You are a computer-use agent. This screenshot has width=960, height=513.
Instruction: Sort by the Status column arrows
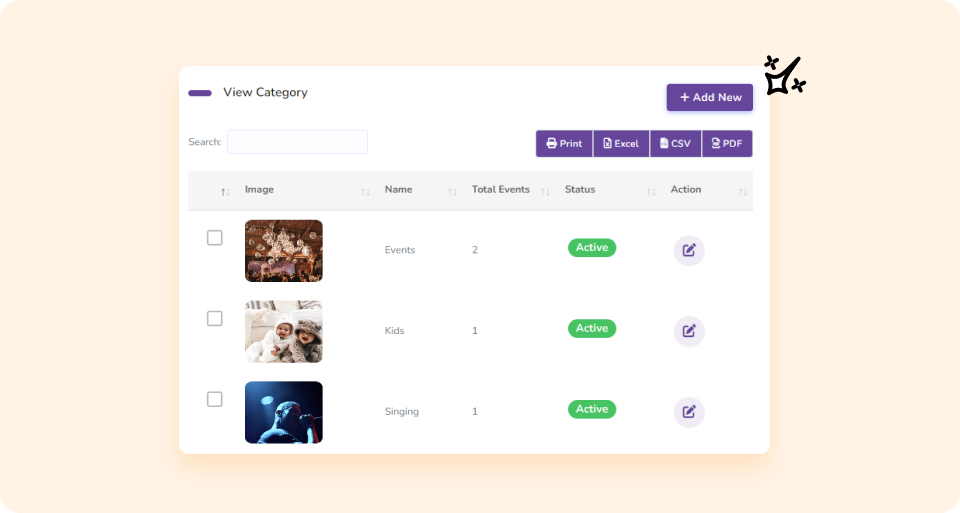click(x=651, y=191)
